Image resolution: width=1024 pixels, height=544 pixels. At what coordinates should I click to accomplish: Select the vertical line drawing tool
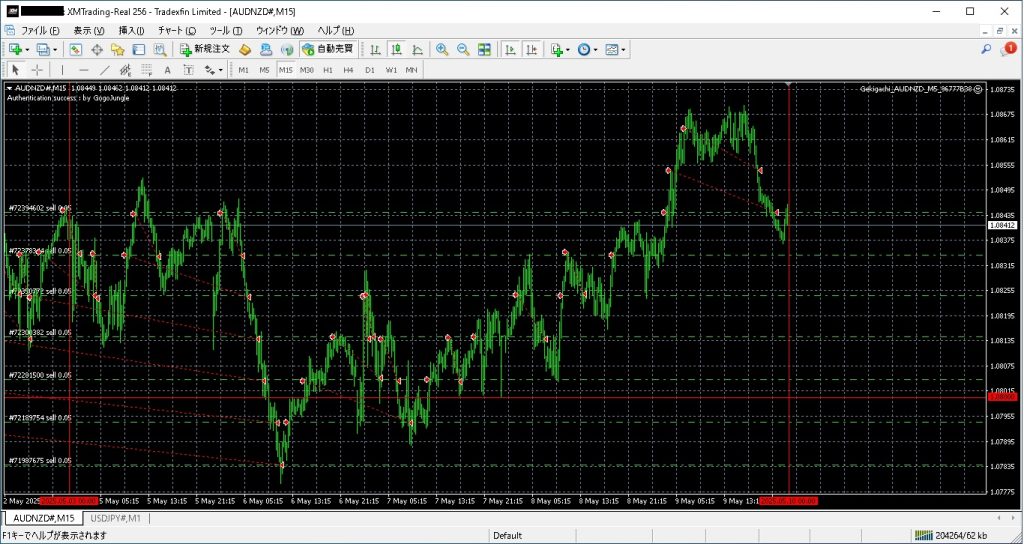pyautogui.click(x=62, y=70)
